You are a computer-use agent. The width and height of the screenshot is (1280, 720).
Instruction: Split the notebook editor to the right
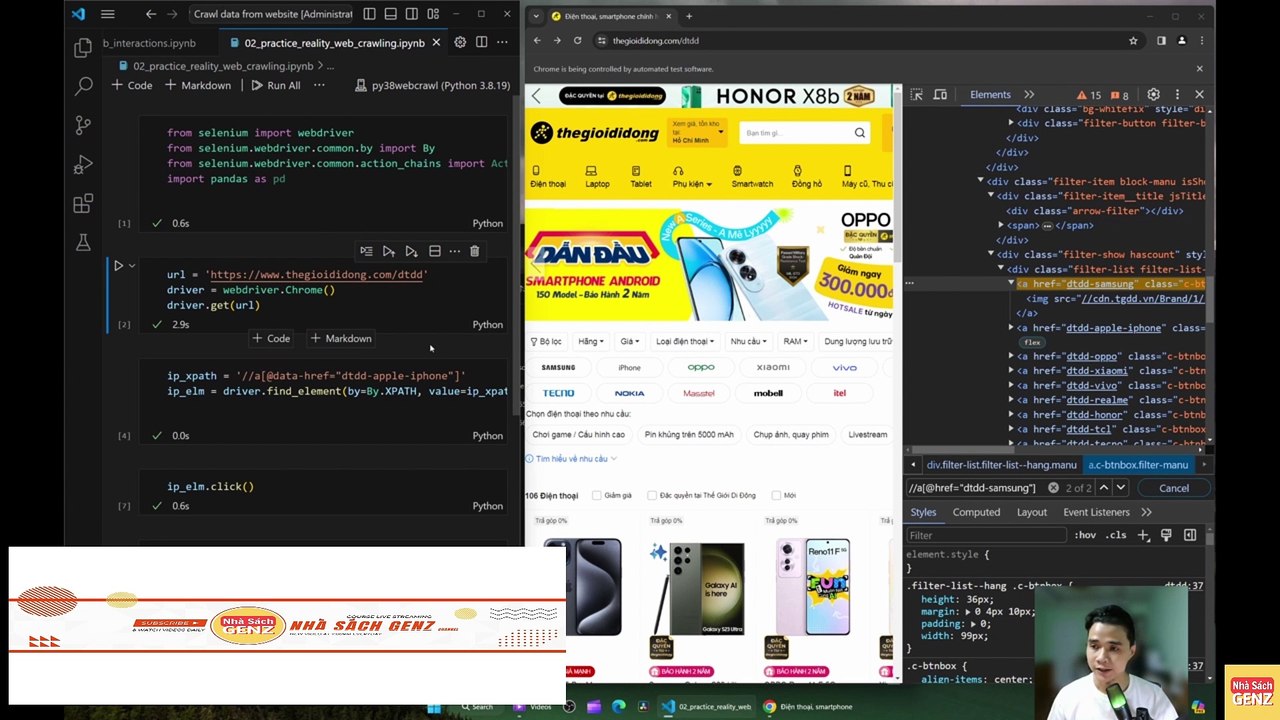[482, 42]
